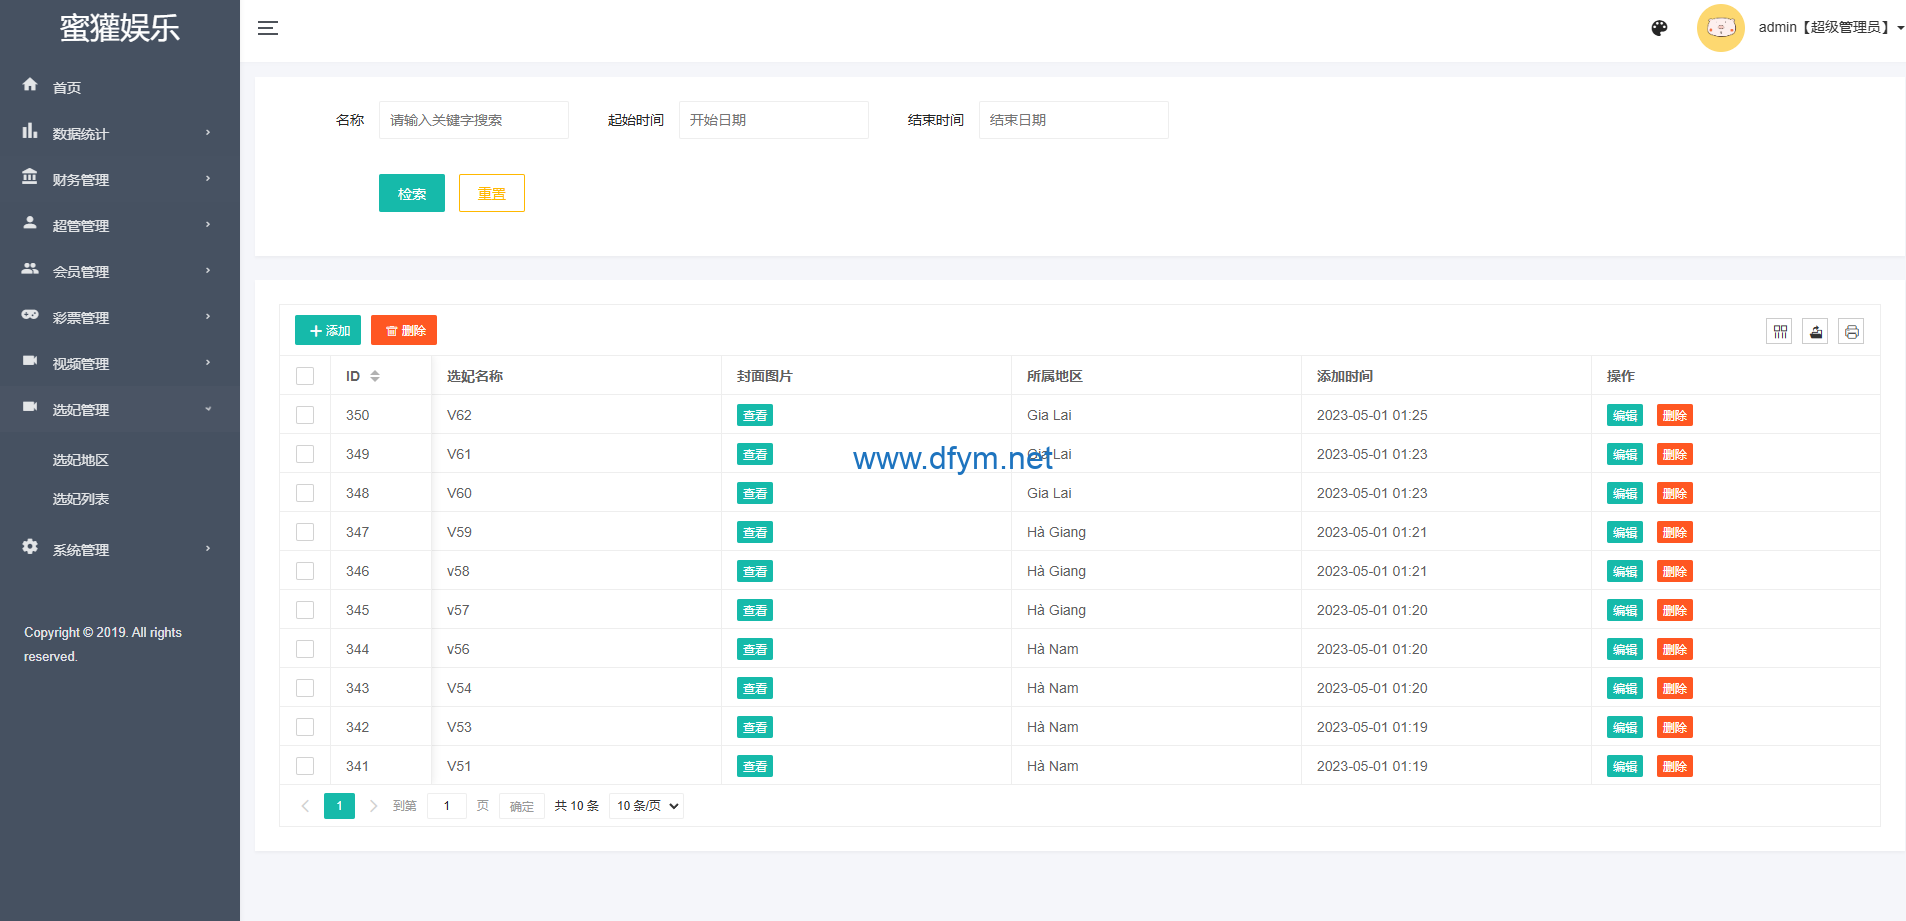Tick the select-all header checkbox
The height and width of the screenshot is (921, 1906).
coord(305,376)
